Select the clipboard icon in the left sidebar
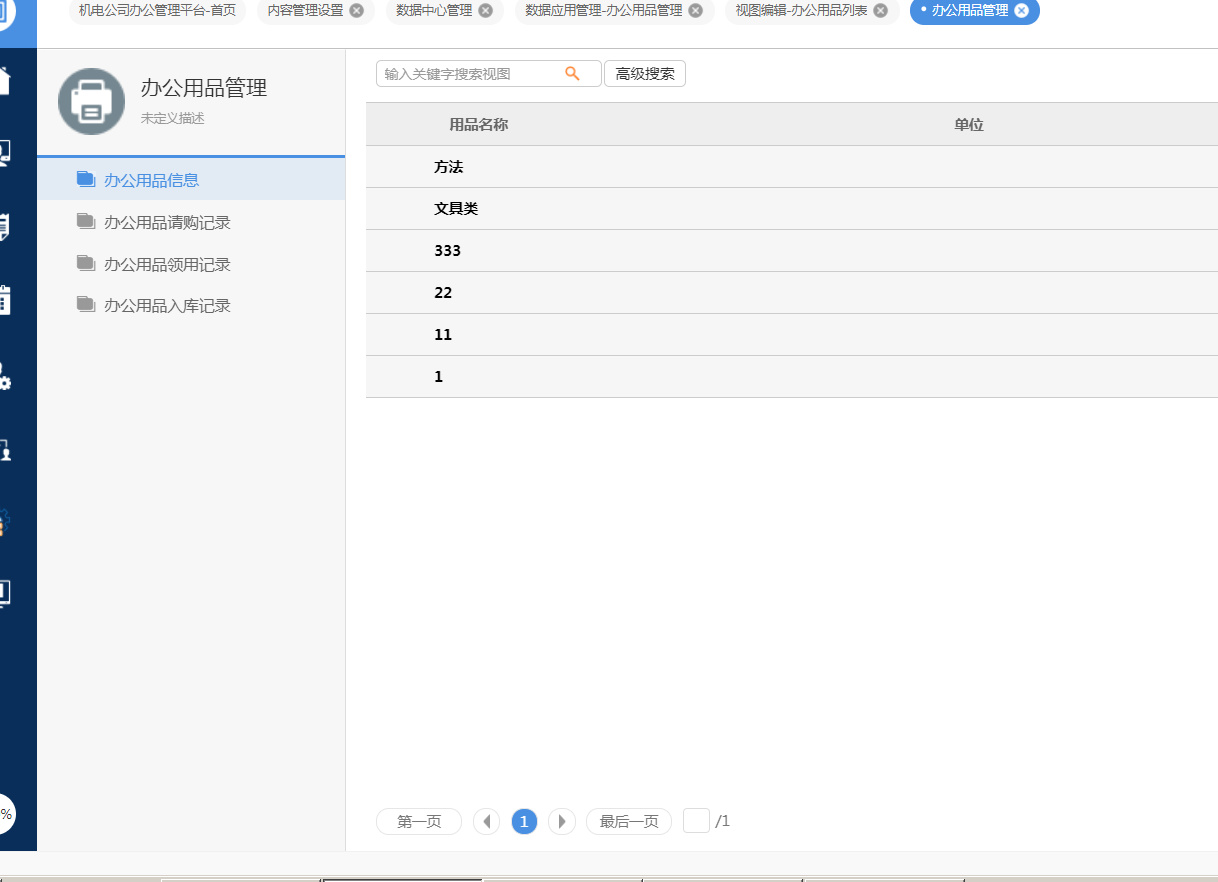 point(5,298)
